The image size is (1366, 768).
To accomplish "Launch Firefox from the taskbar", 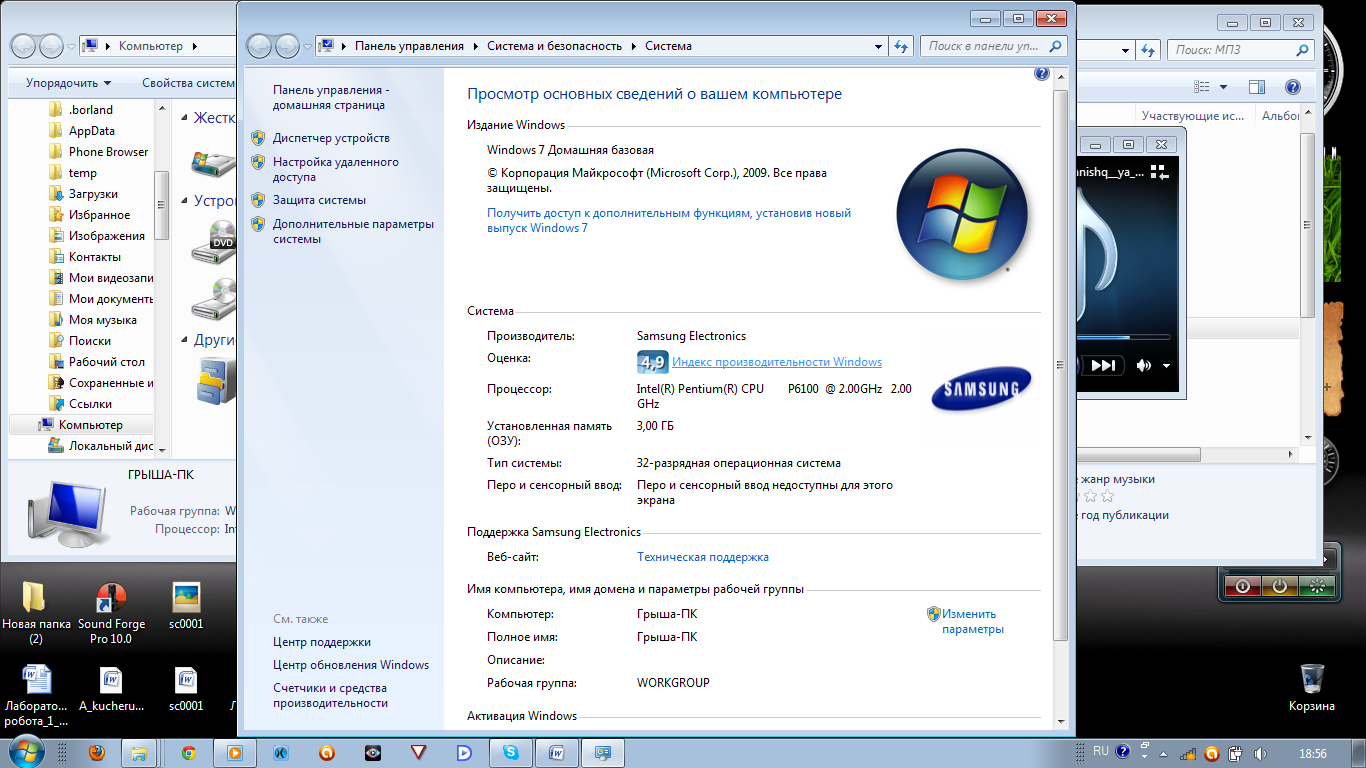I will pyautogui.click(x=97, y=752).
